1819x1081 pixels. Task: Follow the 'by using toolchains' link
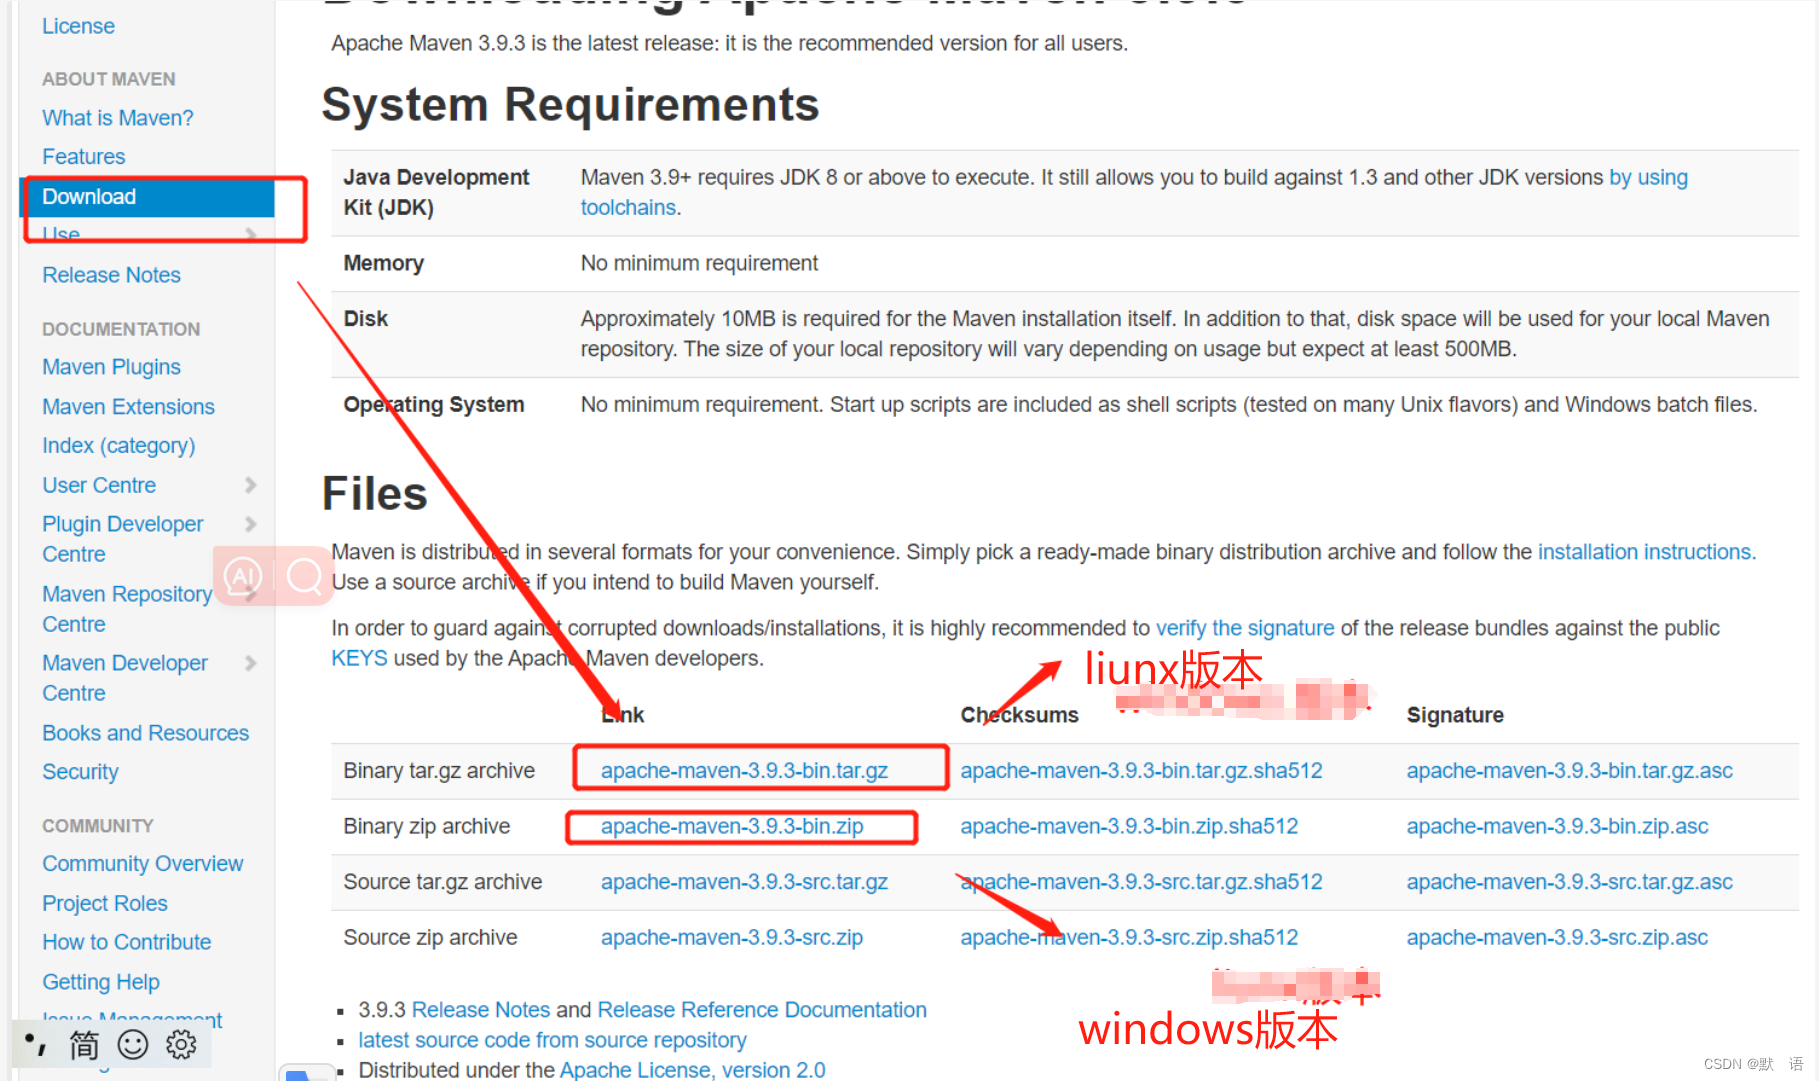[x=1648, y=177]
